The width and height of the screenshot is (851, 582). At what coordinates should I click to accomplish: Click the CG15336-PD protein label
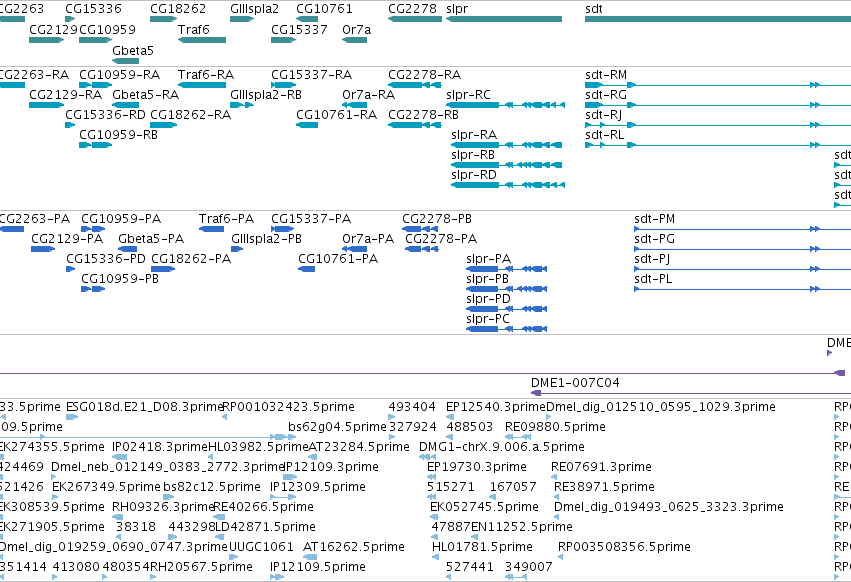(x=106, y=259)
